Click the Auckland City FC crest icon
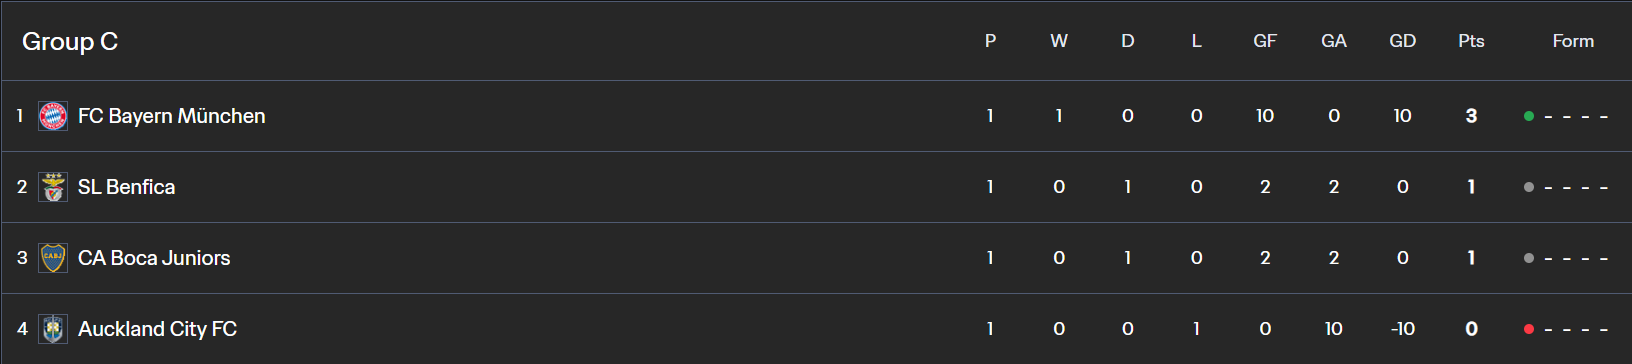Image resolution: width=1632 pixels, height=364 pixels. (53, 329)
